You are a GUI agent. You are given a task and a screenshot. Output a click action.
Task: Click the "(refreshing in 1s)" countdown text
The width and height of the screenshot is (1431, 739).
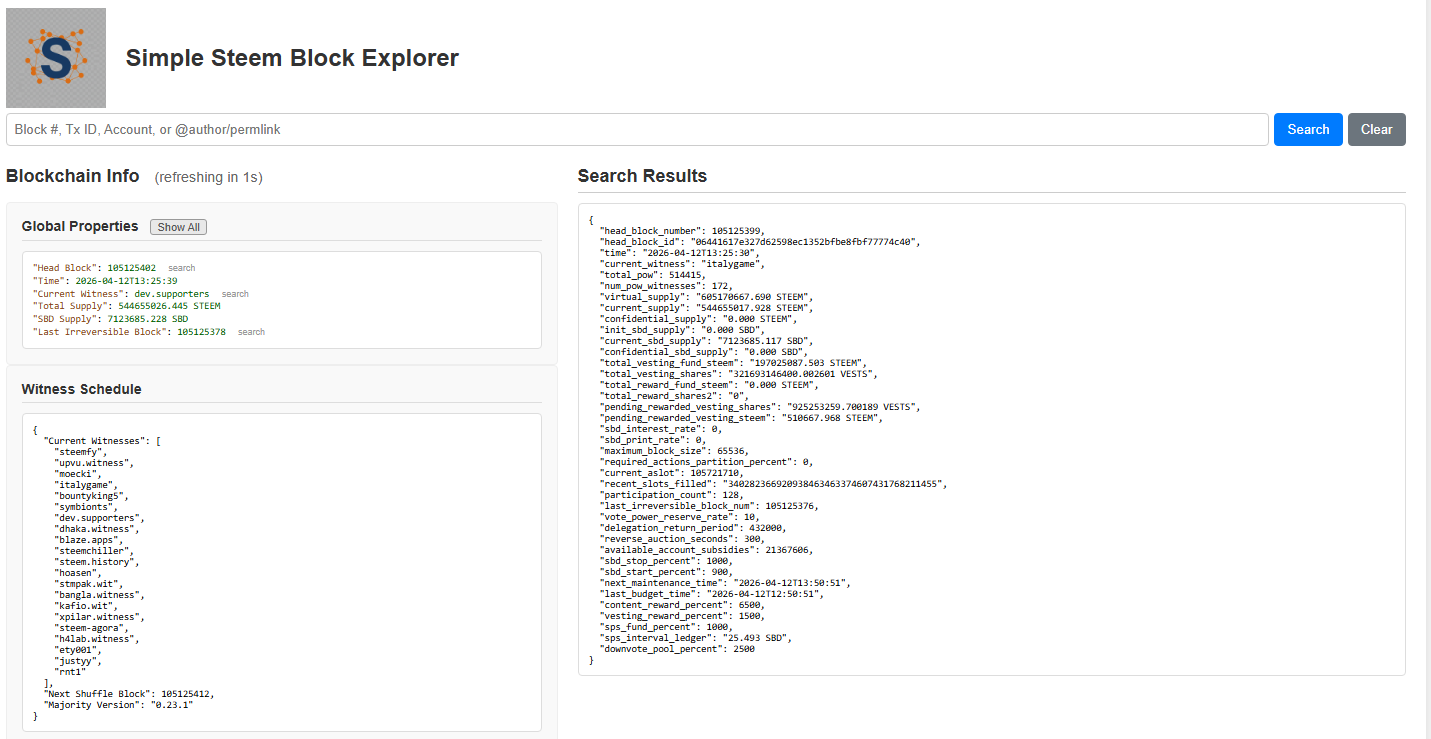(x=208, y=177)
